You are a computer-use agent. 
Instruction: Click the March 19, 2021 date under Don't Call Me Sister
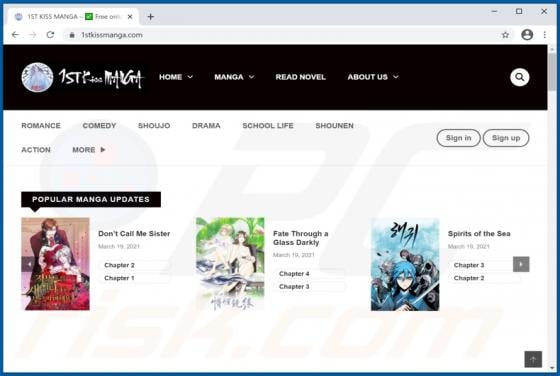point(119,246)
